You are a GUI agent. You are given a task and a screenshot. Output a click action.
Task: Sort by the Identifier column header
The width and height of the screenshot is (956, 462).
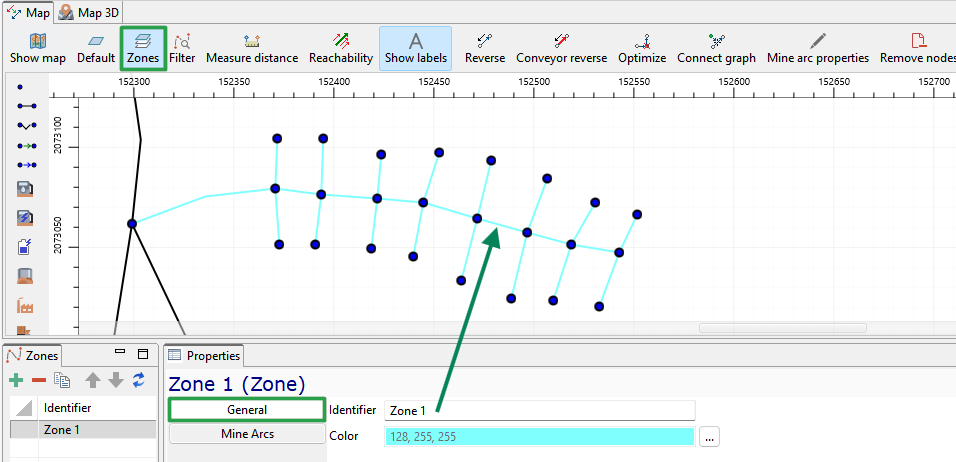(x=98, y=408)
